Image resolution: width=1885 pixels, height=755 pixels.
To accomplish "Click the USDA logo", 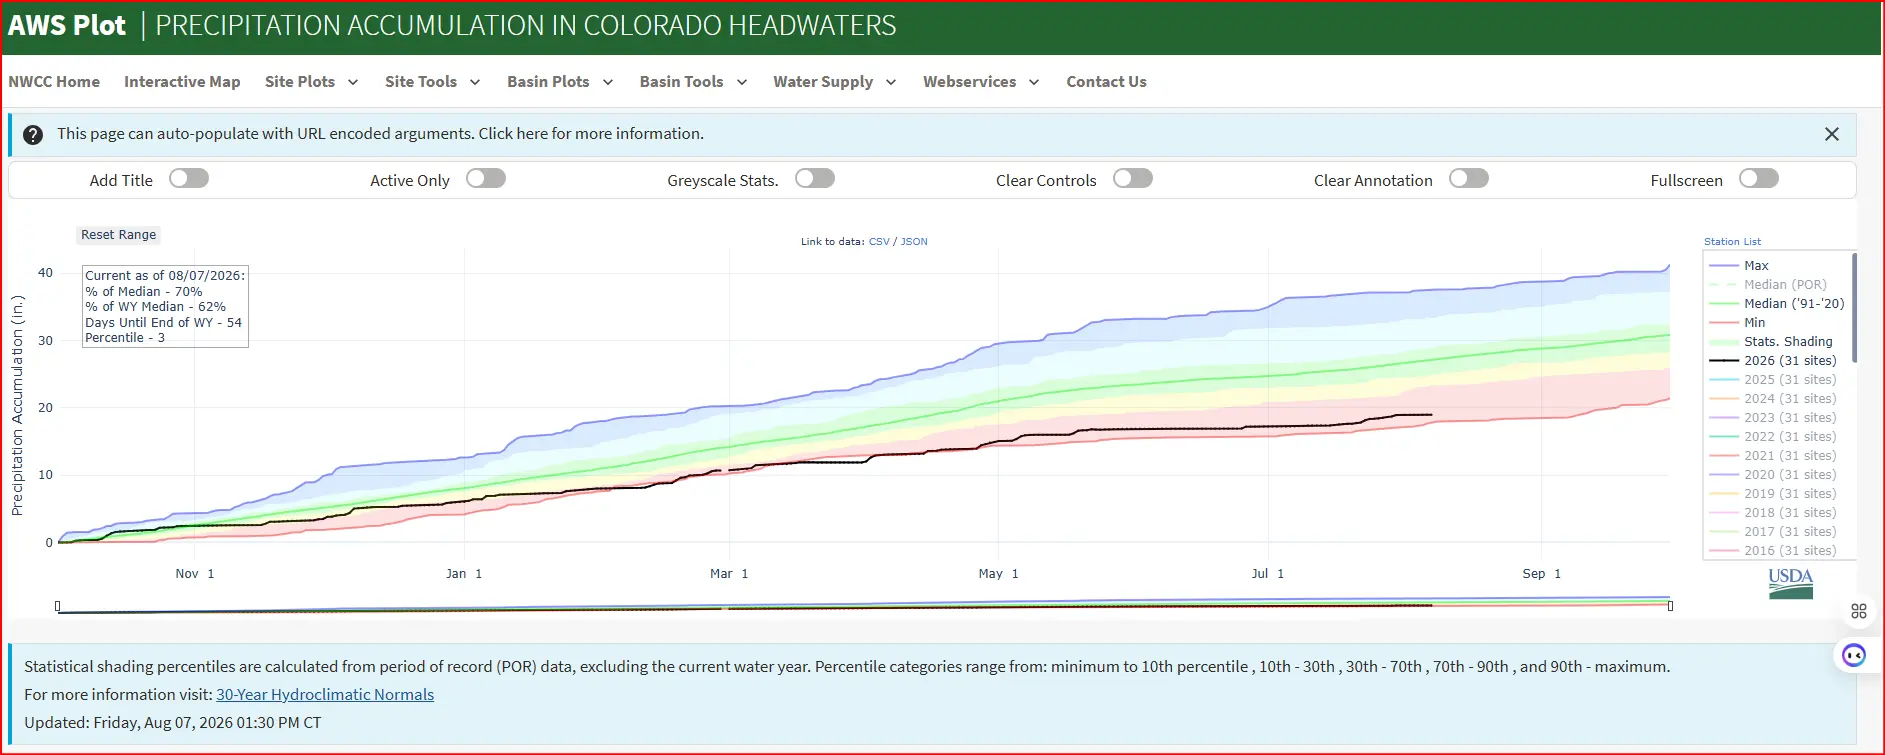I will point(1790,584).
